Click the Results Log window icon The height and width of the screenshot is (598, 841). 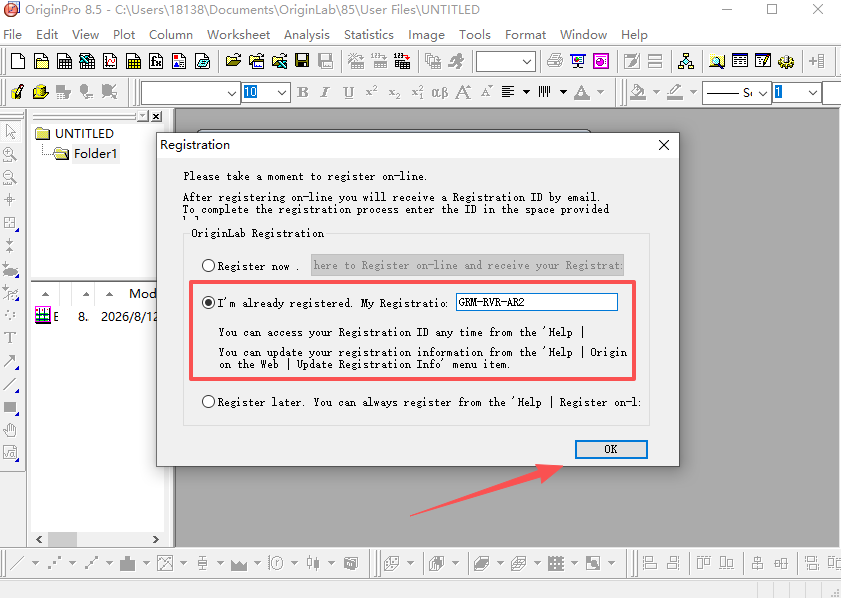tap(740, 61)
